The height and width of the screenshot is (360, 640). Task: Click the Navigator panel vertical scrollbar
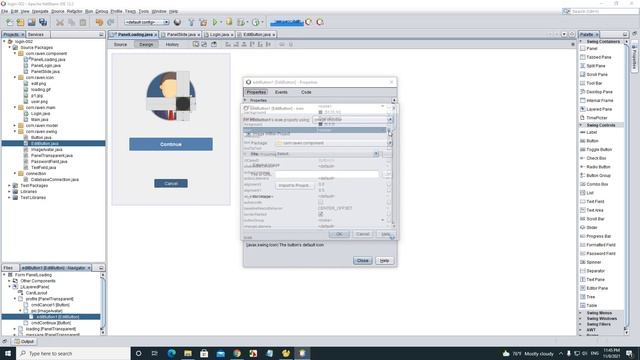click(102, 304)
